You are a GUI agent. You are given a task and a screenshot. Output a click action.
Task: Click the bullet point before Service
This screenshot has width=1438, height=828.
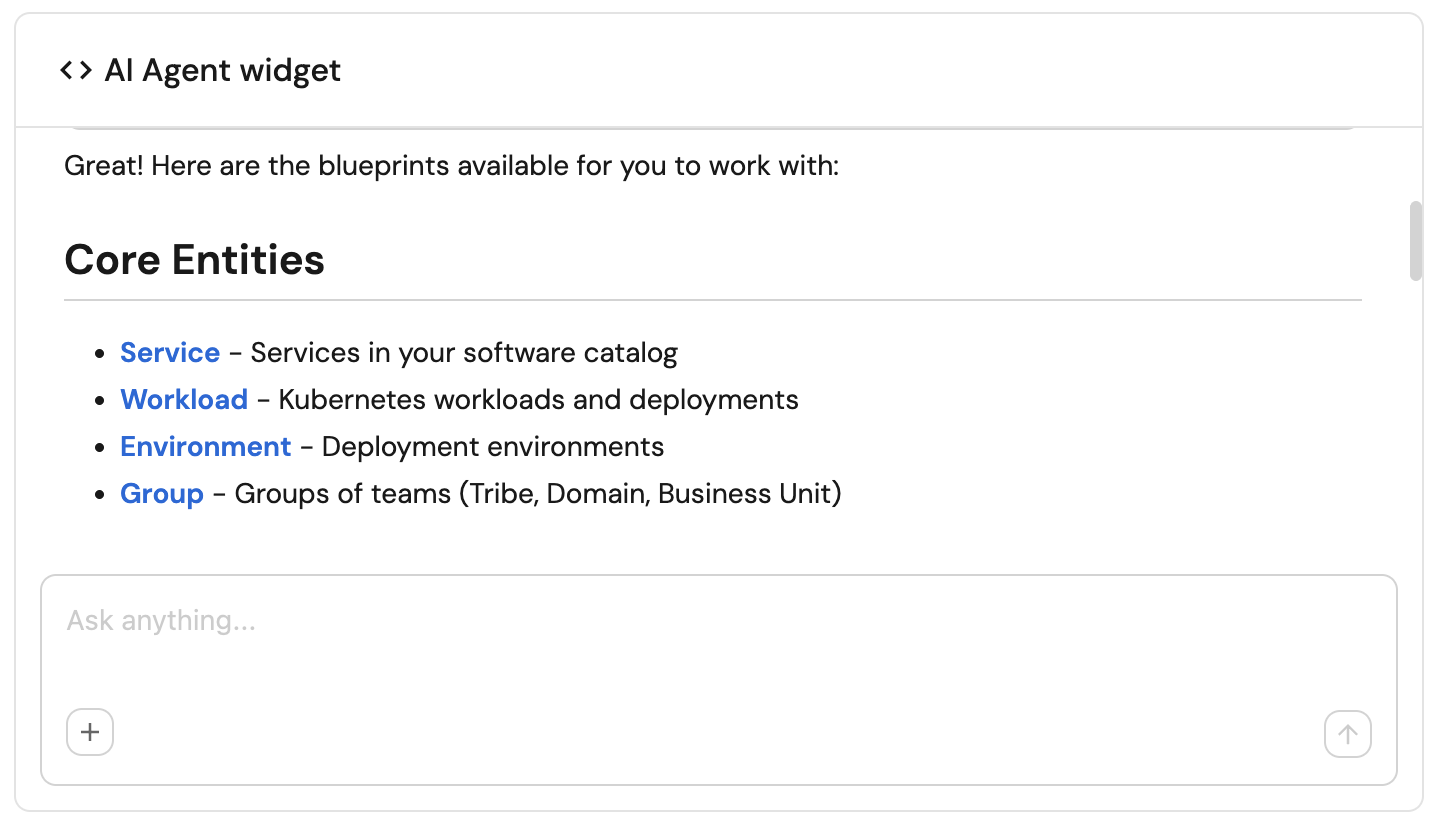tap(99, 354)
